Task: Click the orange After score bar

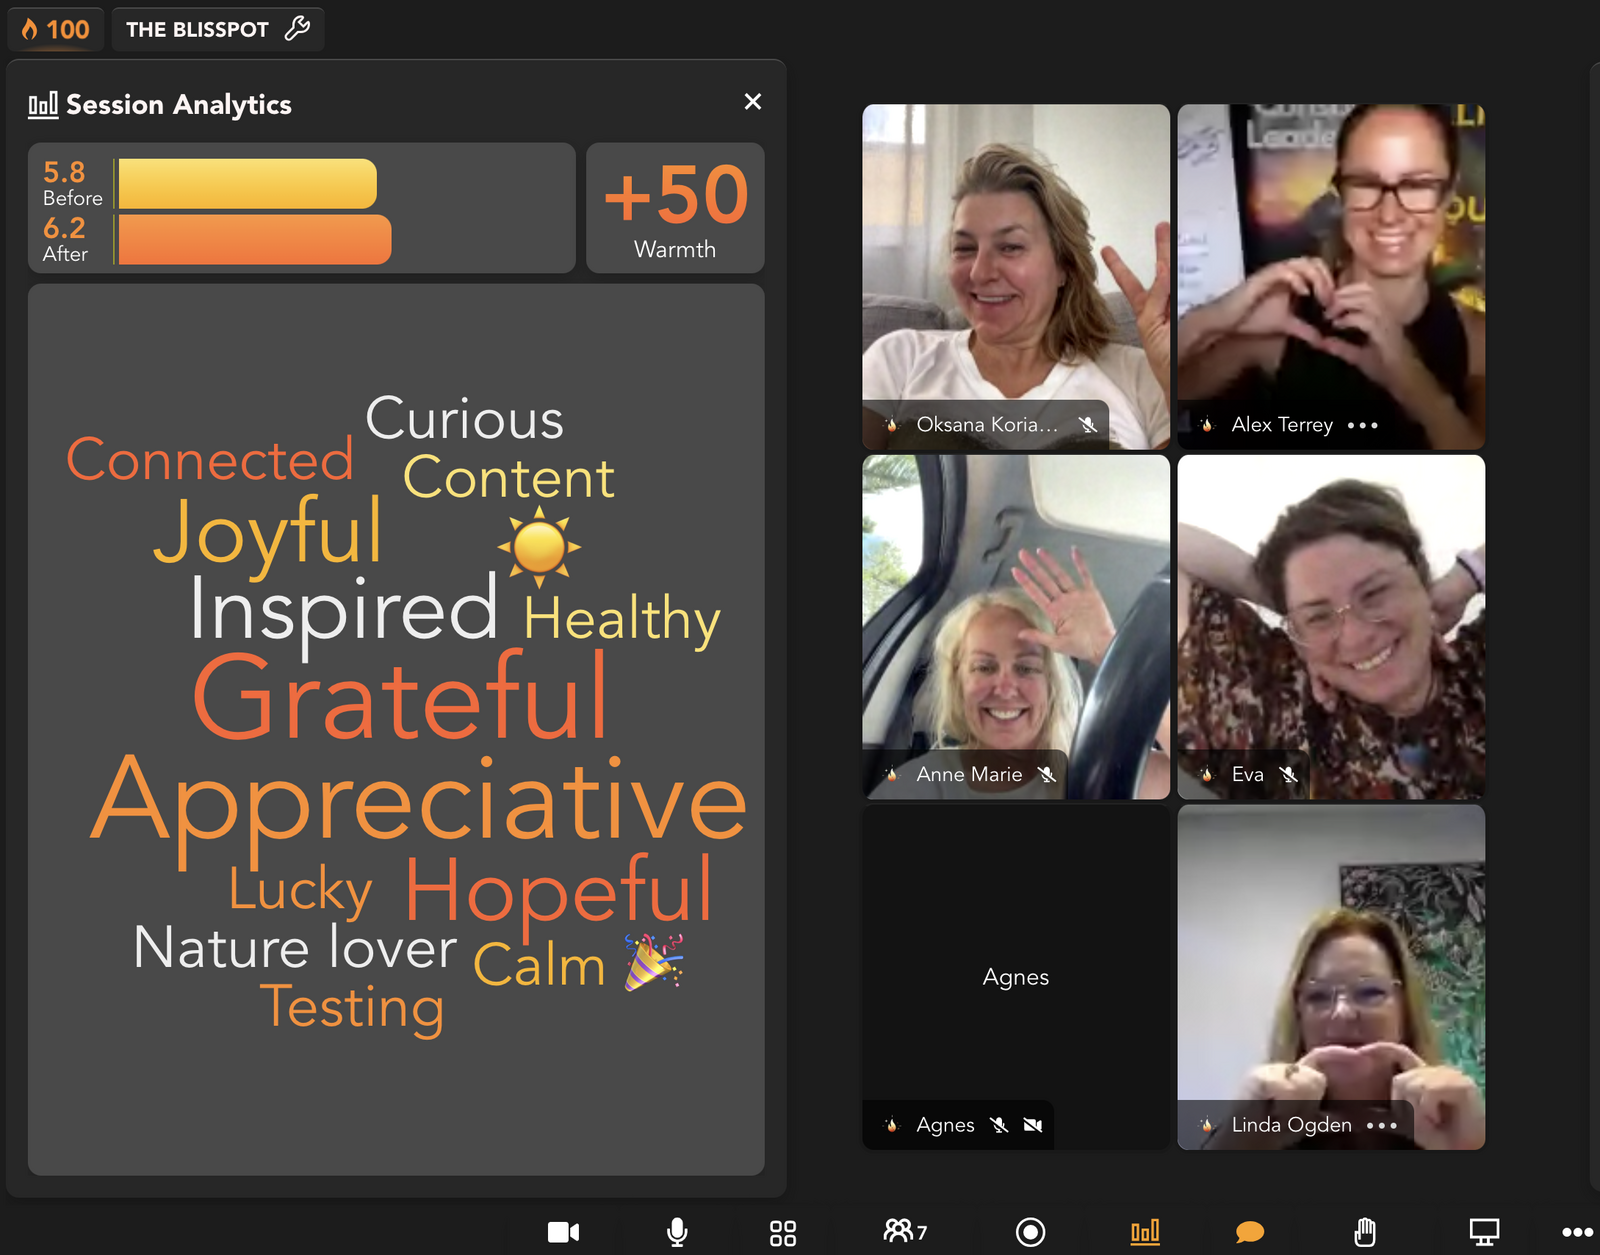Action: point(254,240)
